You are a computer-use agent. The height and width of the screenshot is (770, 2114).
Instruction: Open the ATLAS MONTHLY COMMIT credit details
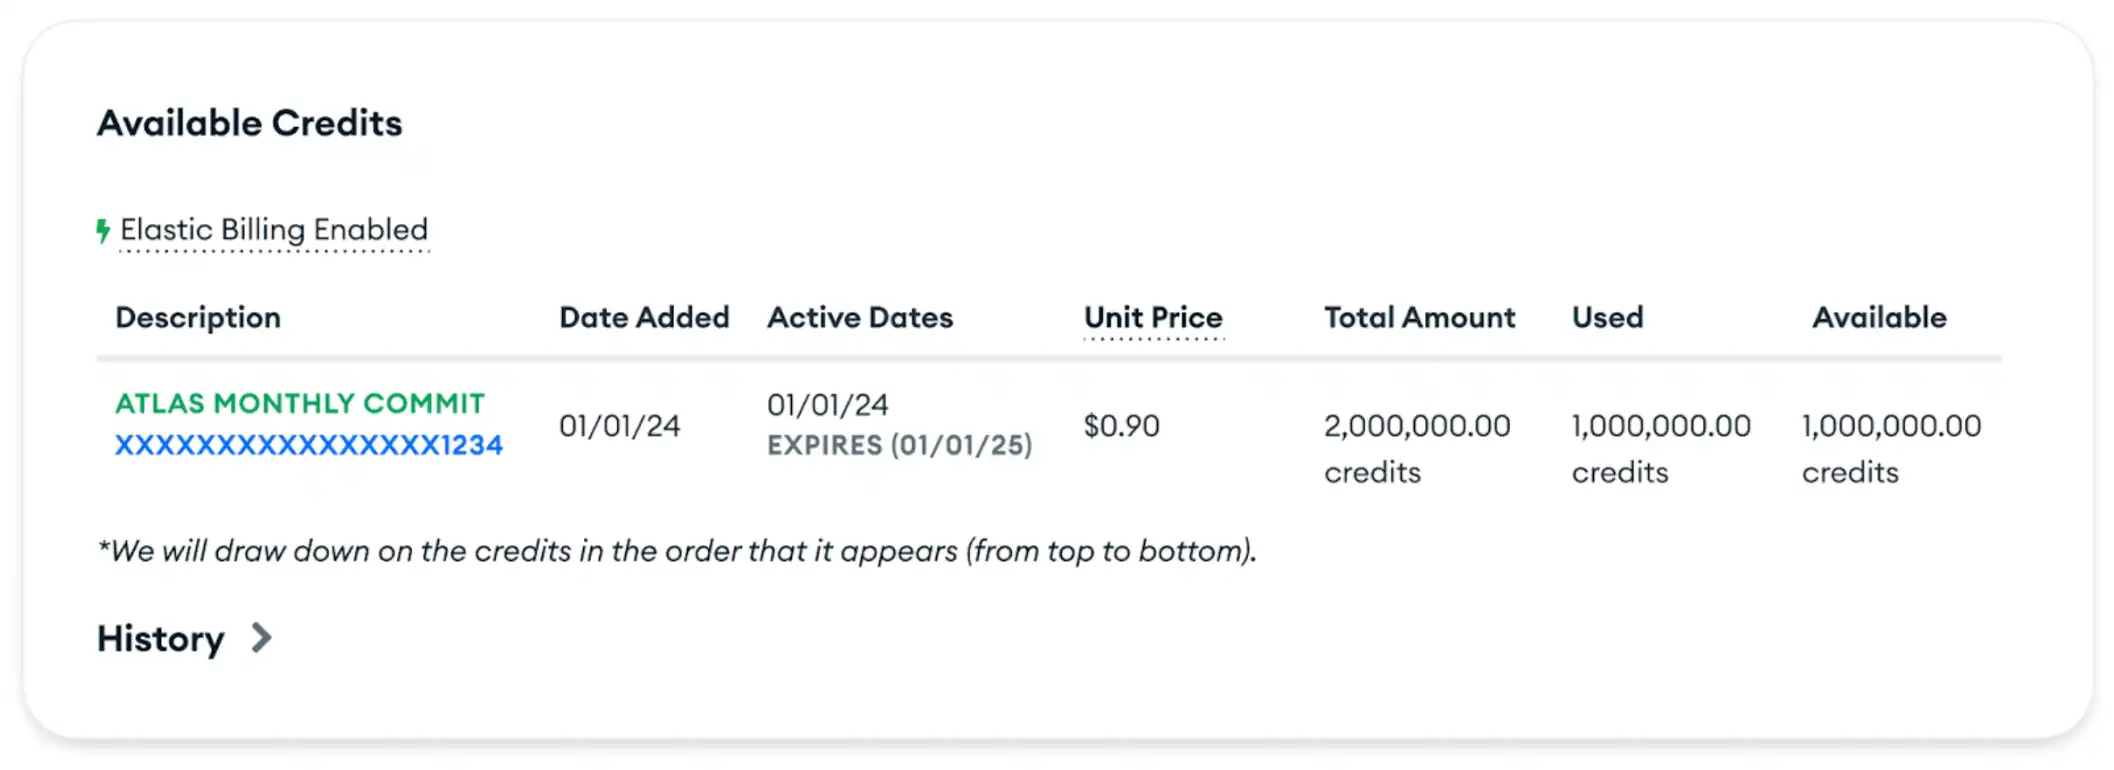pyautogui.click(x=299, y=404)
